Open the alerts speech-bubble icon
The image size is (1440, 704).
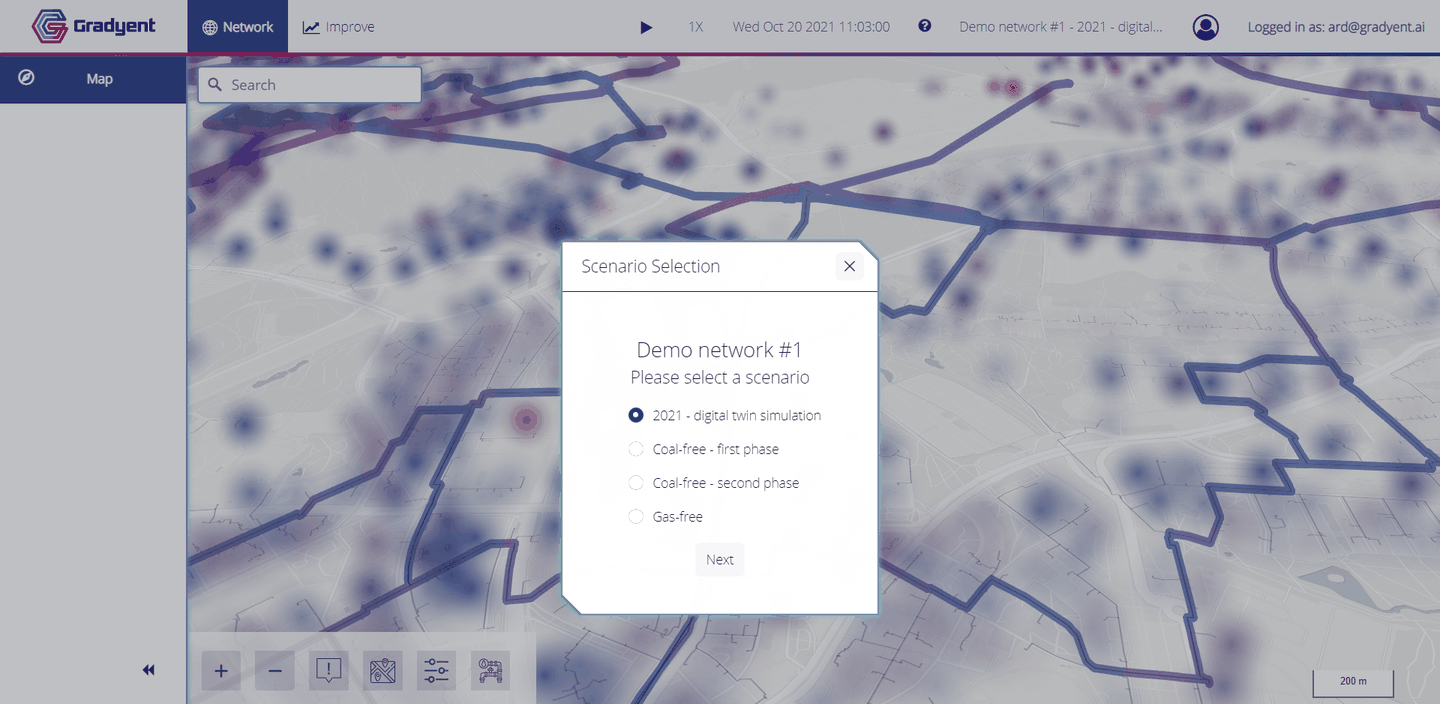(329, 671)
